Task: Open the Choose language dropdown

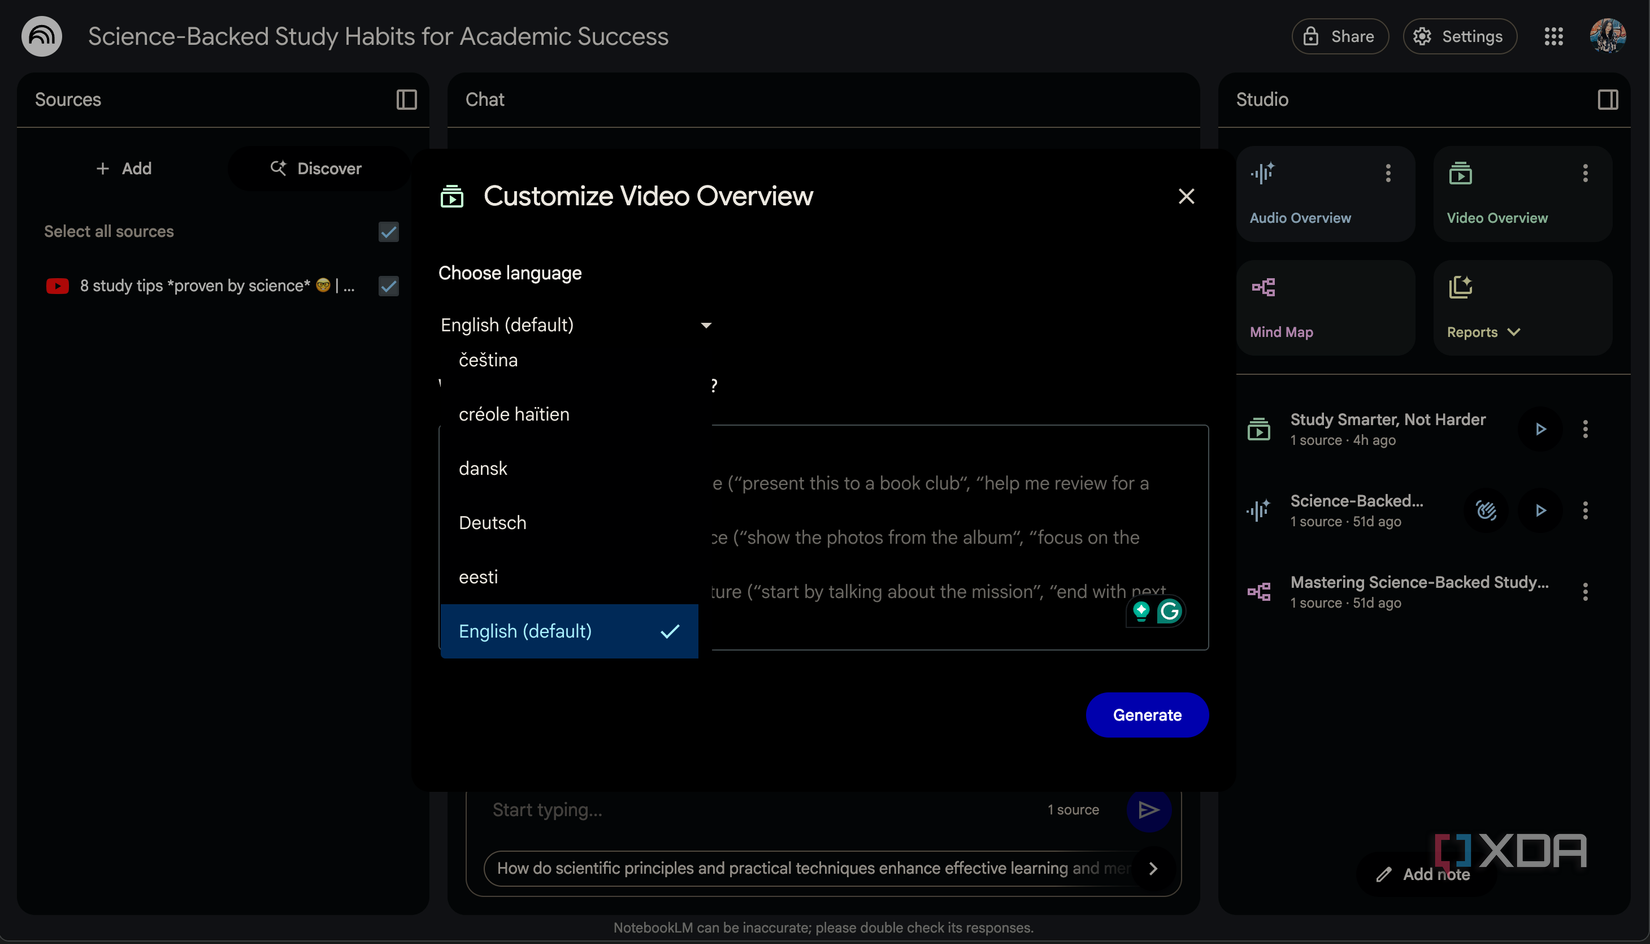Action: click(575, 324)
